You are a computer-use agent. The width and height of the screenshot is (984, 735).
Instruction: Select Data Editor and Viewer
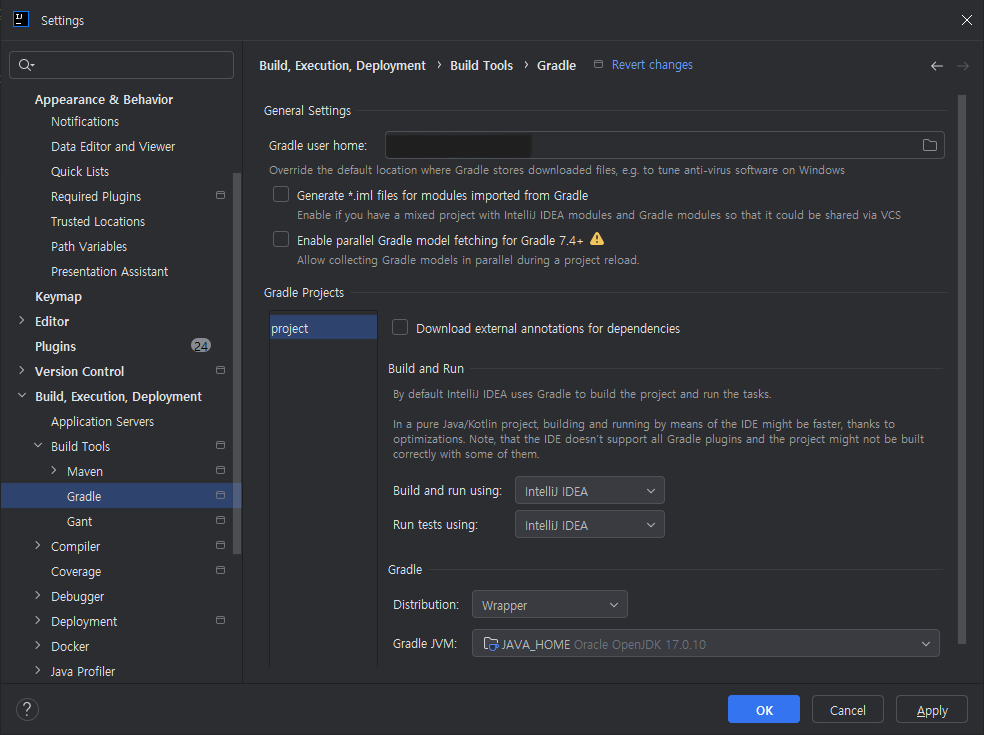[x=113, y=147]
